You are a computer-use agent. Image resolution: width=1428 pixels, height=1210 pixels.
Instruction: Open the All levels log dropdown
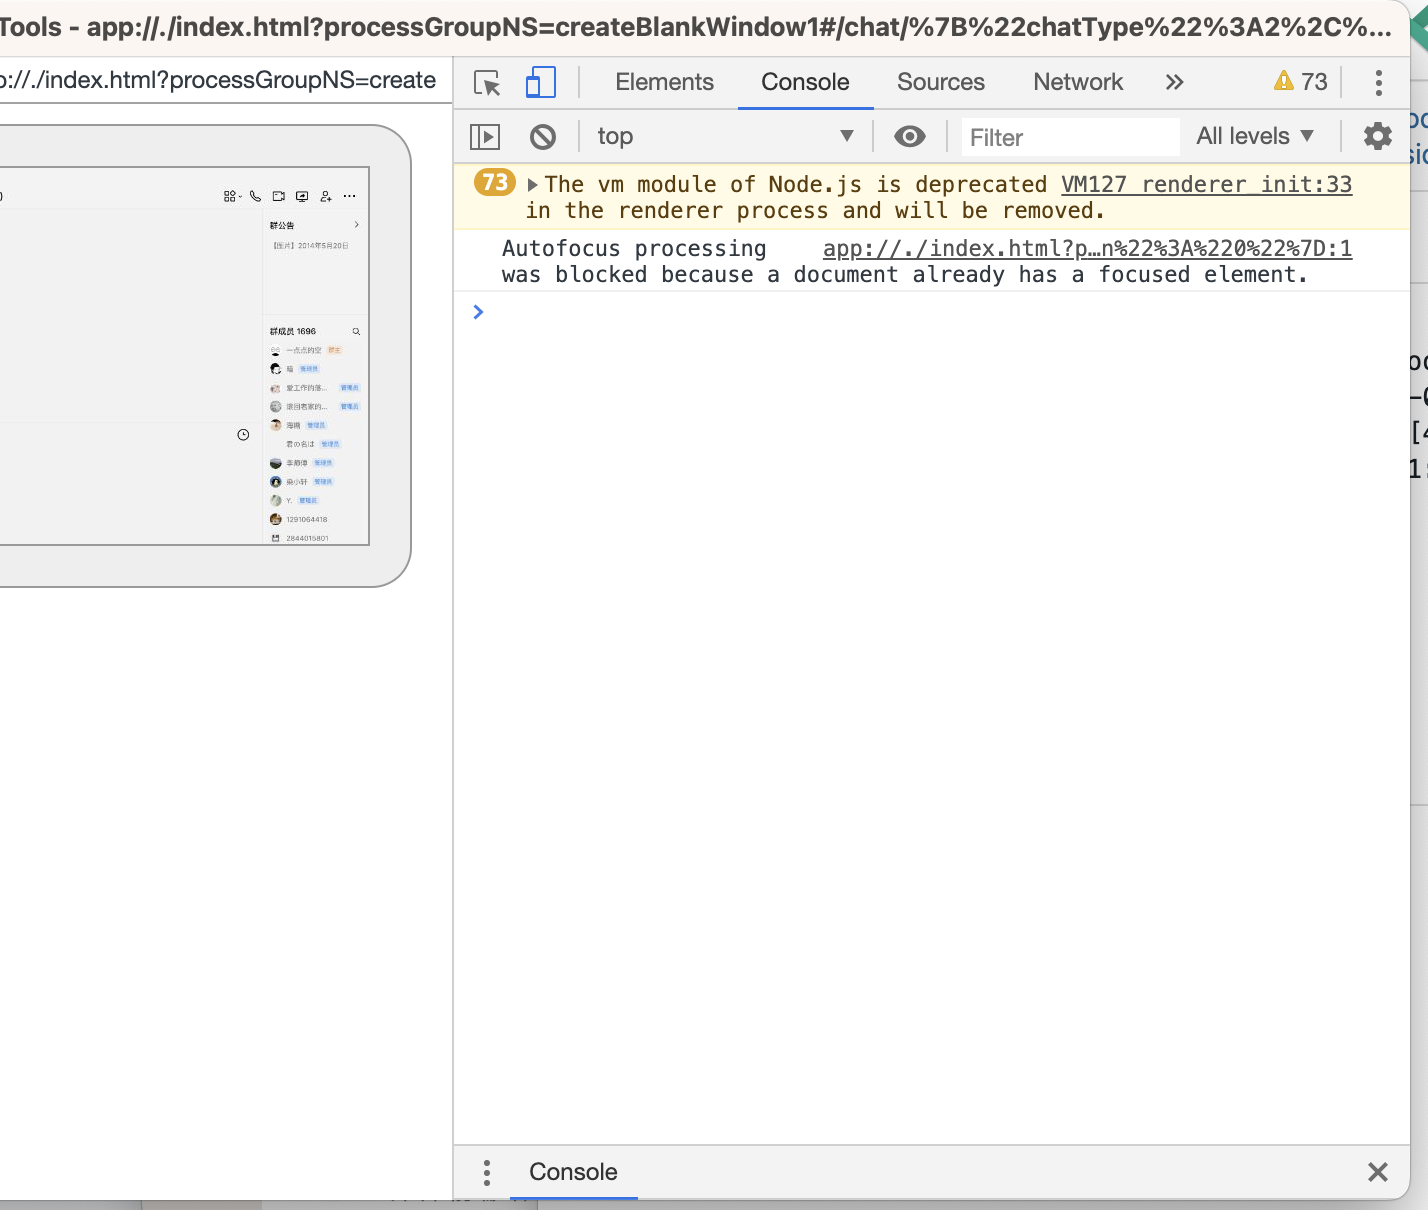1254,137
